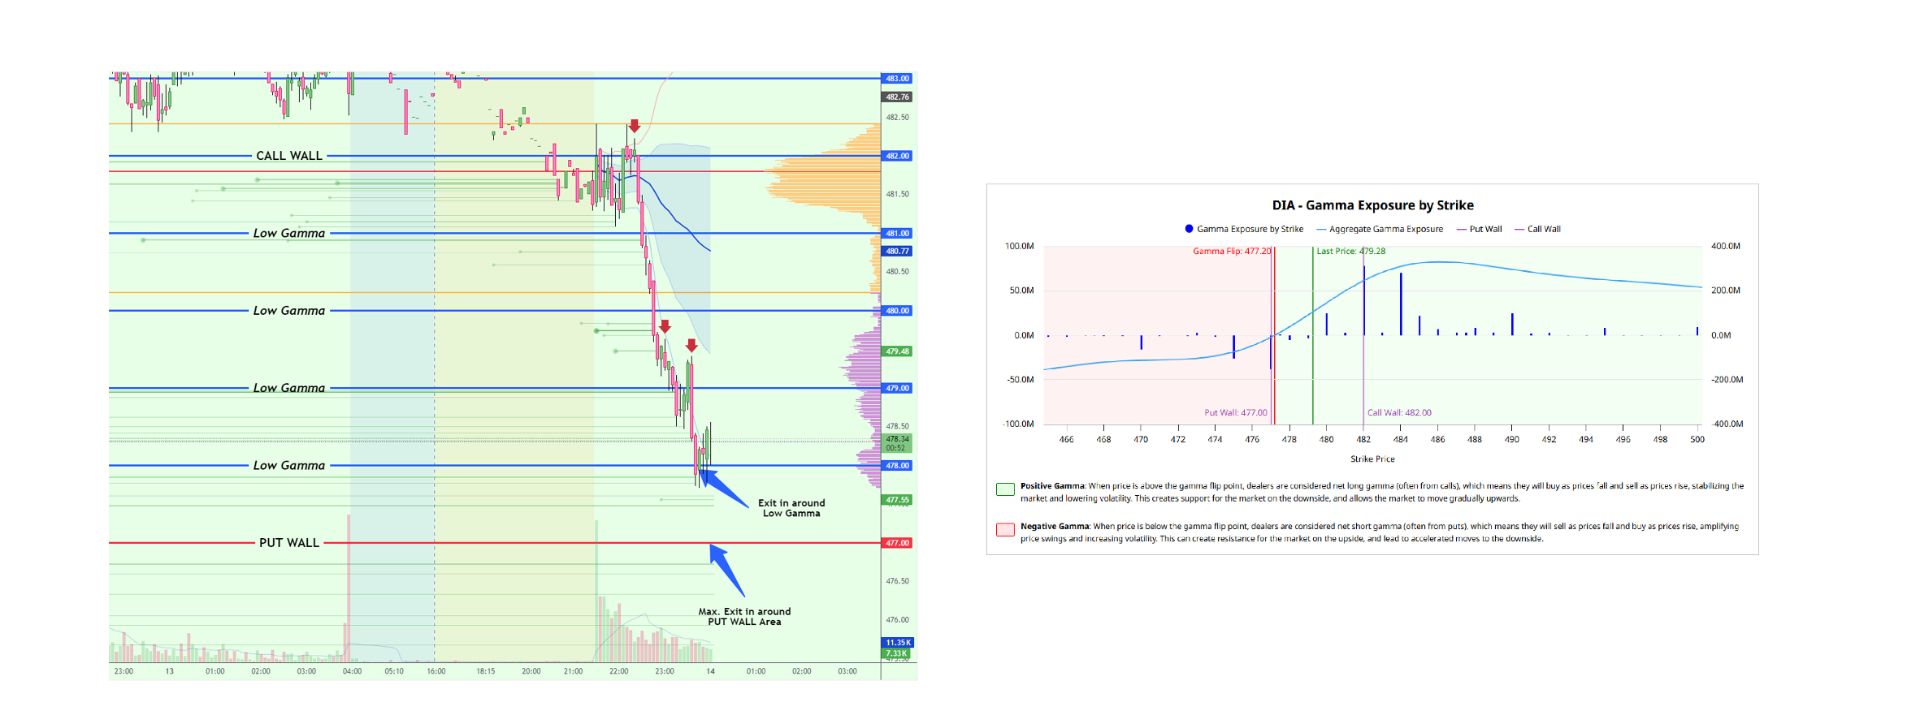The image size is (1920, 728).
Task: Select the 483.00 blue price tag
Action: coord(897,78)
